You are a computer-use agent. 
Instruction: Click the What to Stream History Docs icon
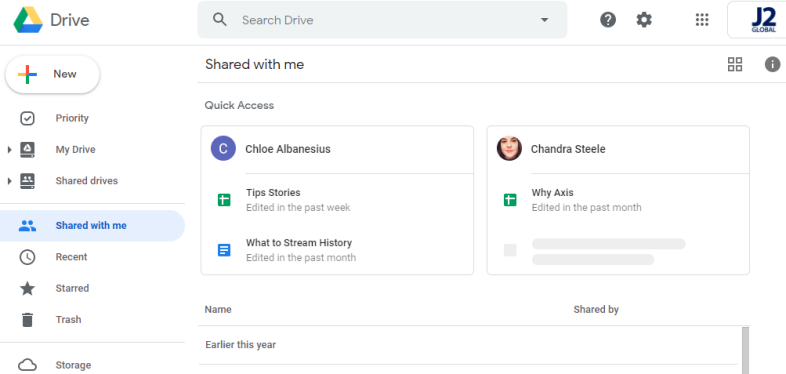click(x=224, y=250)
